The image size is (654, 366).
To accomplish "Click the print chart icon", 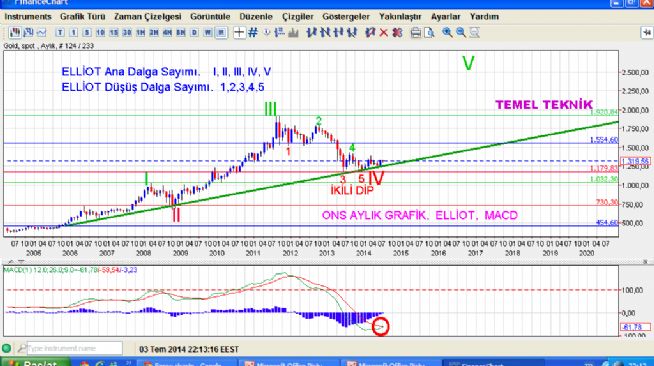I will 416,33.
